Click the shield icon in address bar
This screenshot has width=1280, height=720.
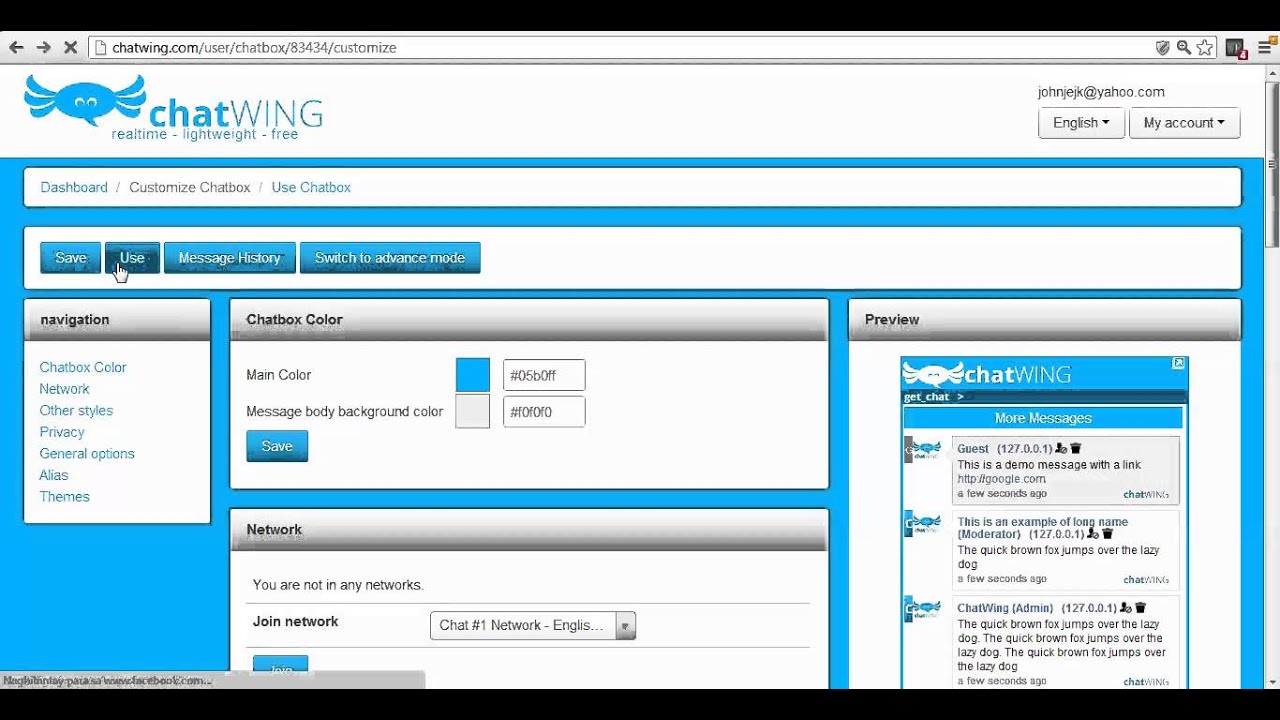point(1162,47)
